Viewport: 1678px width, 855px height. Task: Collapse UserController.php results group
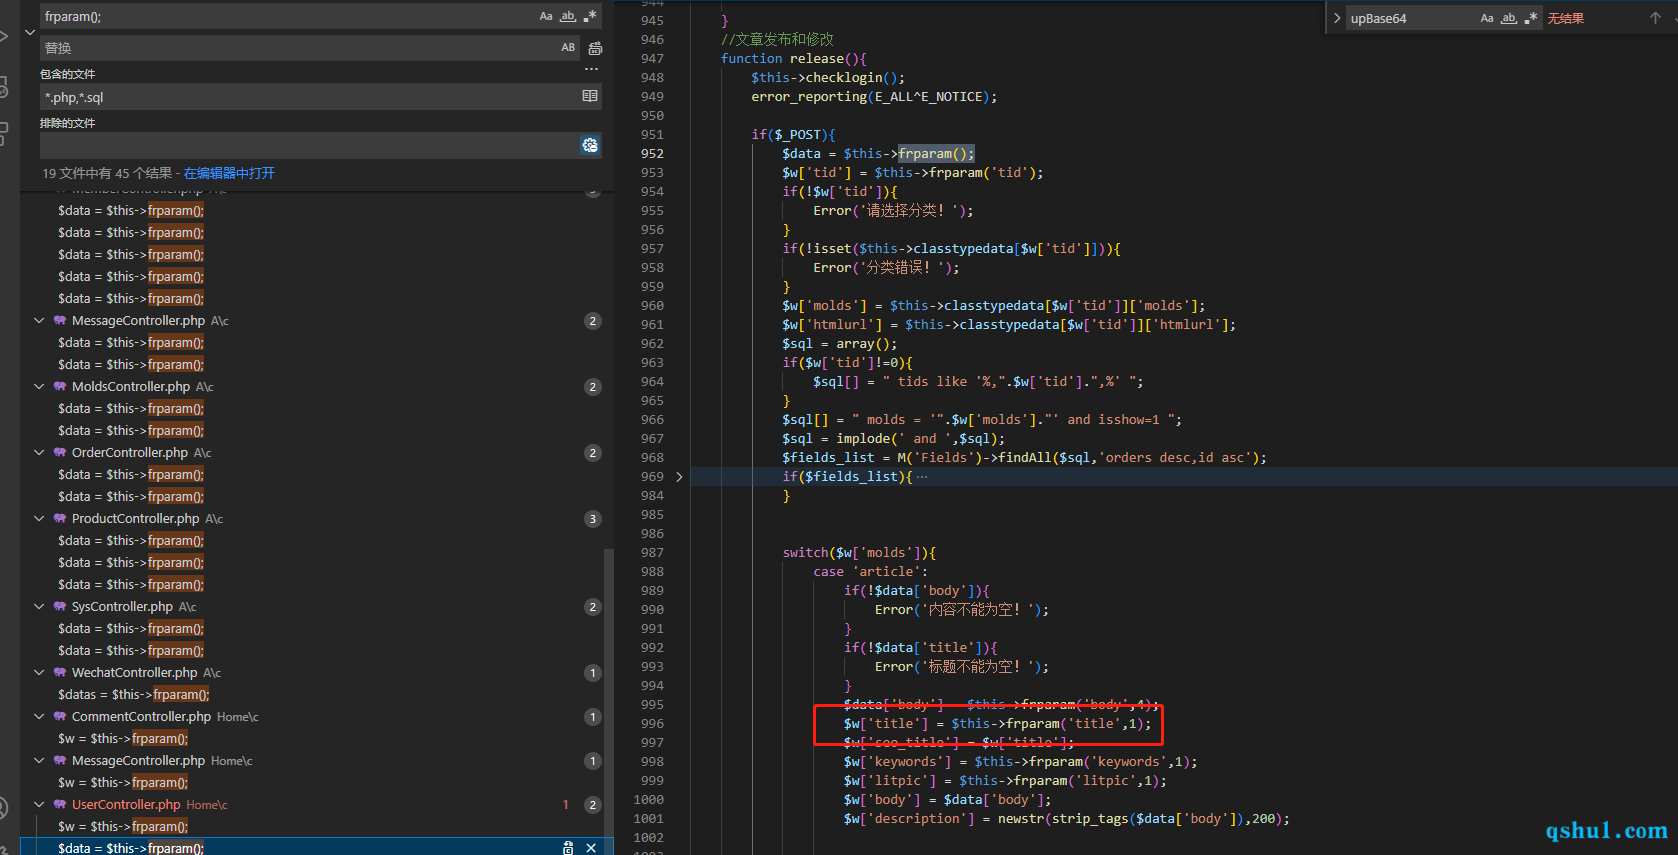pyautogui.click(x=39, y=805)
